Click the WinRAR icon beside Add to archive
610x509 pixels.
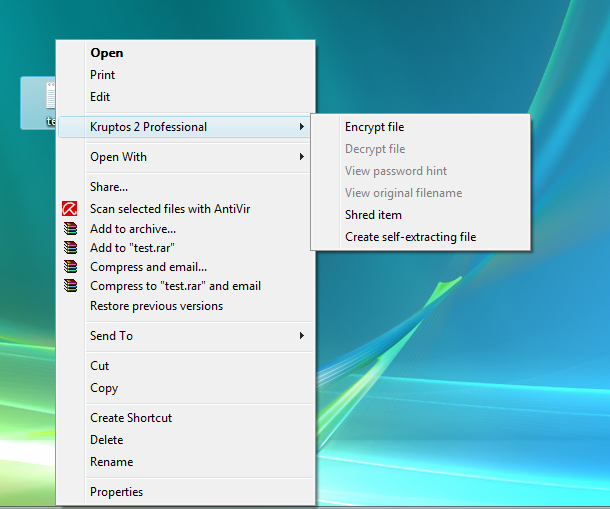click(x=70, y=228)
